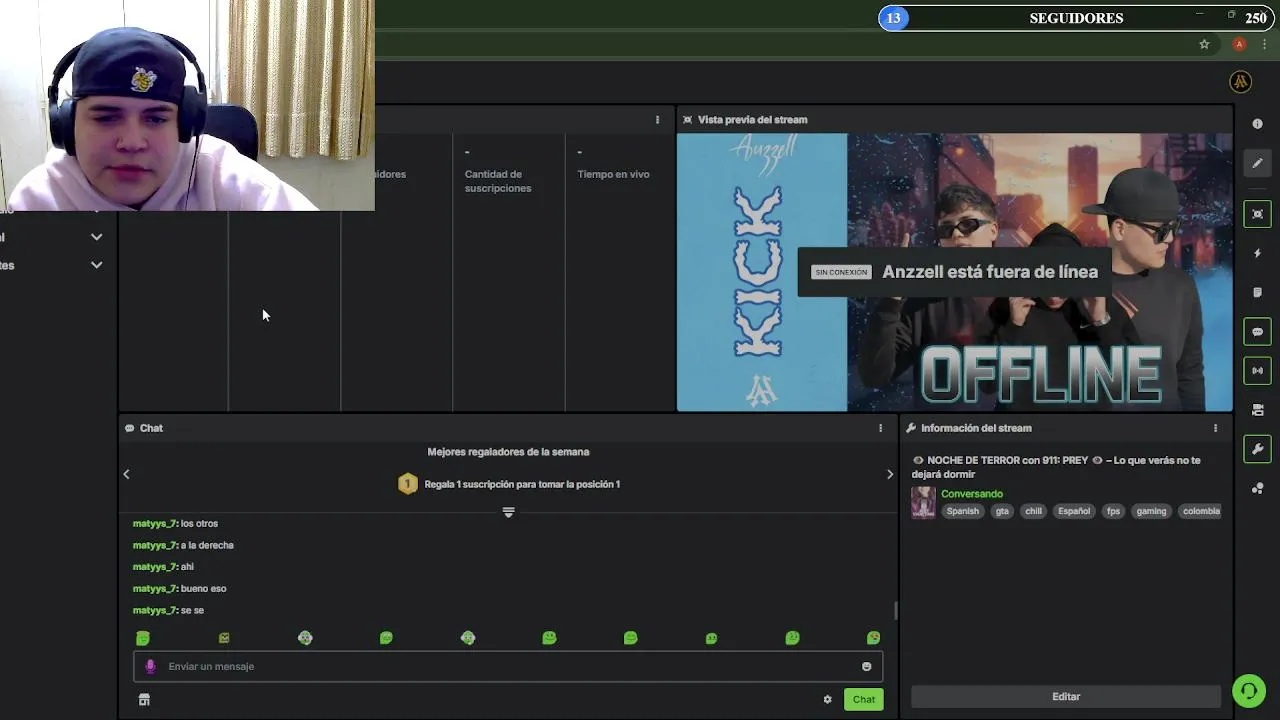This screenshot has height=720, width=1280.
Task: Click Mejores regaladores de la semana heading
Action: click(508, 452)
